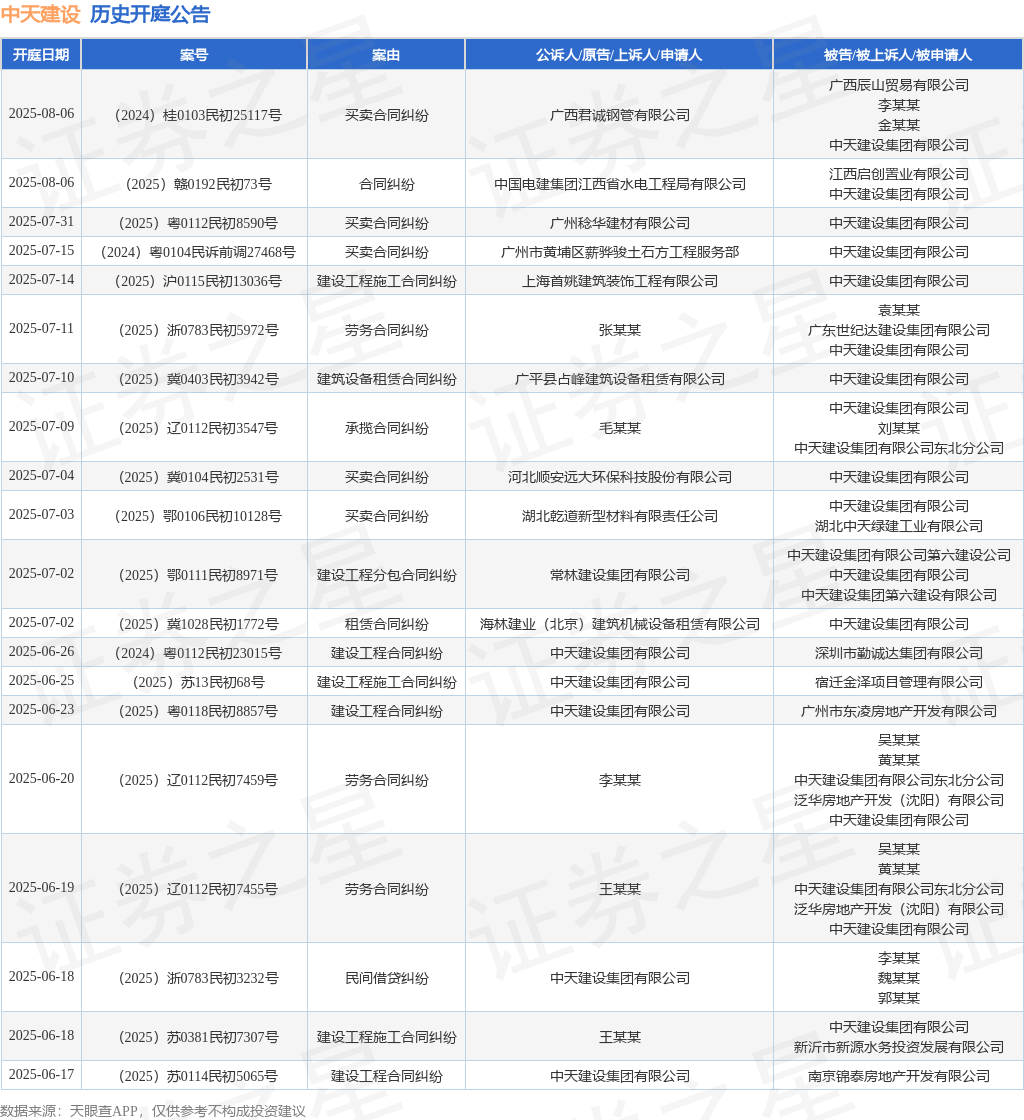Viewport: 1024px width, 1120px height.
Task: Select plaintiff 广西君诚钢管有限公司
Action: pyautogui.click(x=620, y=115)
